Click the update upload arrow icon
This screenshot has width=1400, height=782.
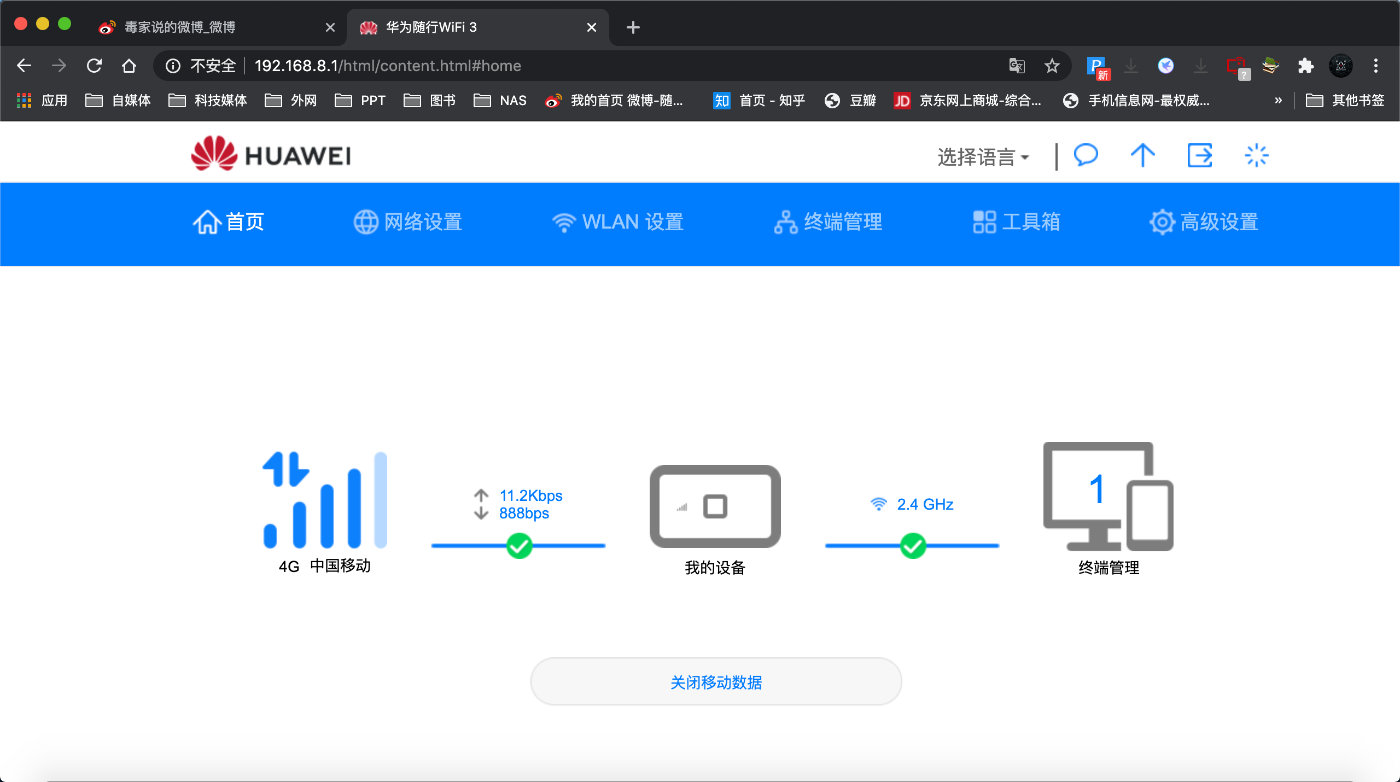(1143, 155)
